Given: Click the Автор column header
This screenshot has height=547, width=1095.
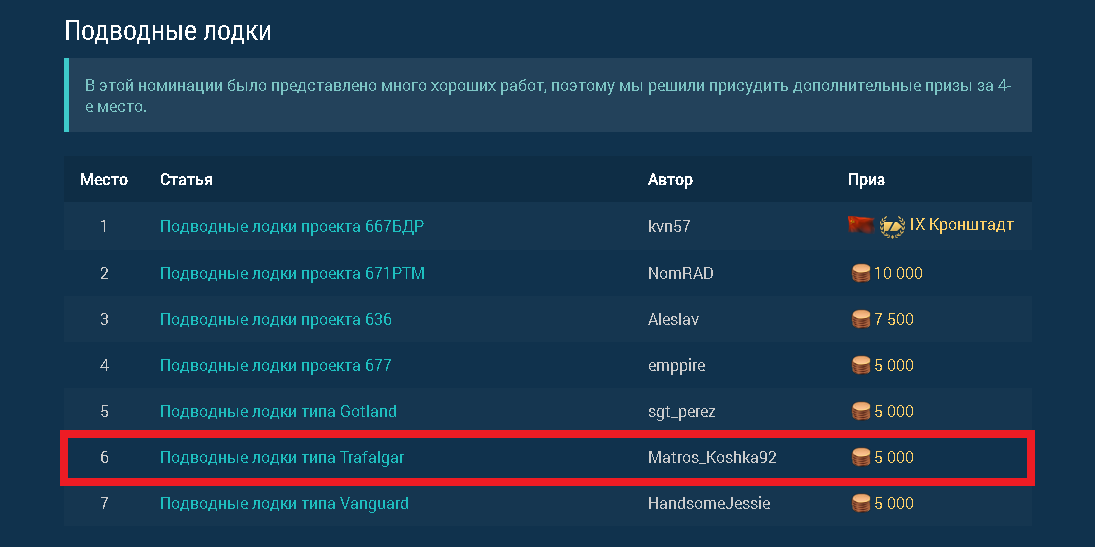Looking at the screenshot, I should tap(670, 180).
